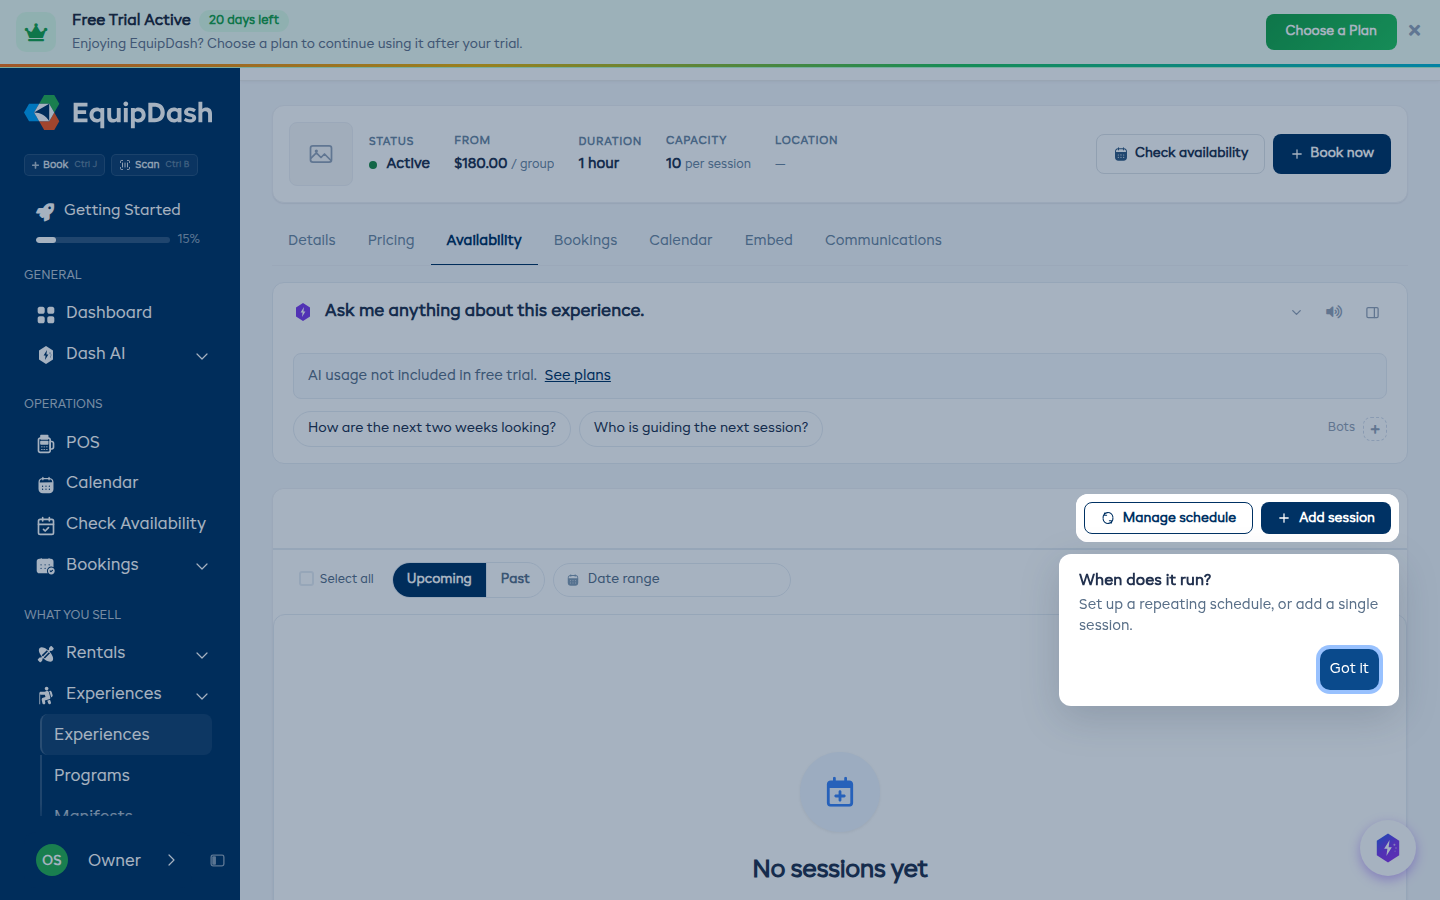Click the Book now button
The height and width of the screenshot is (900, 1440).
1332,154
